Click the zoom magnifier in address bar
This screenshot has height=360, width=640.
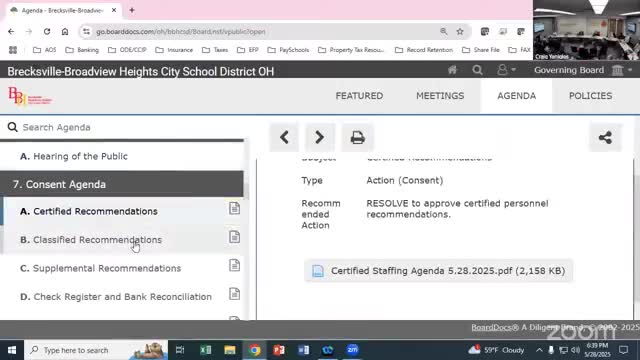444,31
